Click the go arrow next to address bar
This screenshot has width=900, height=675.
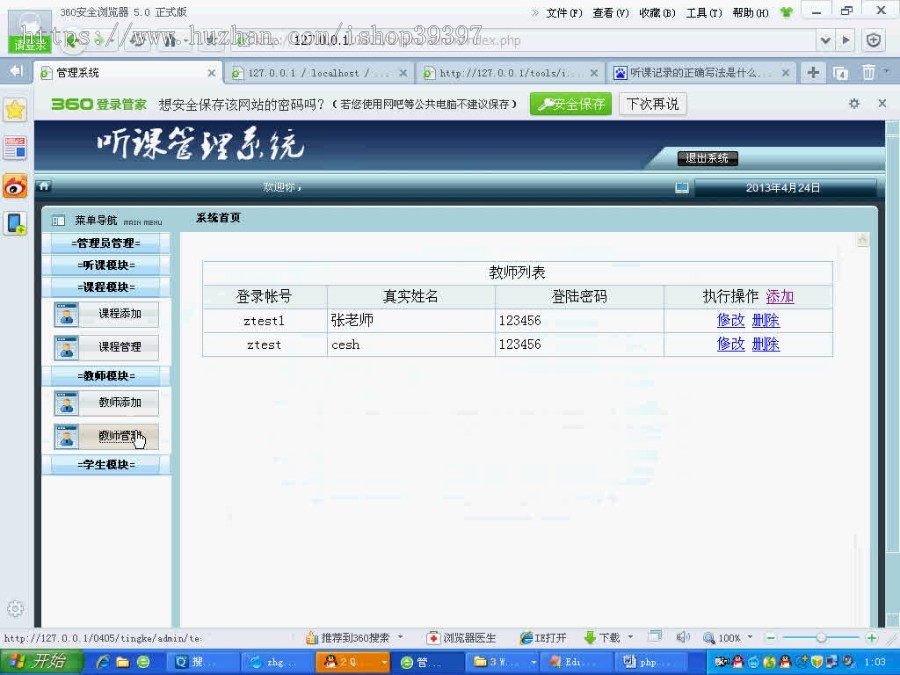tap(845, 40)
